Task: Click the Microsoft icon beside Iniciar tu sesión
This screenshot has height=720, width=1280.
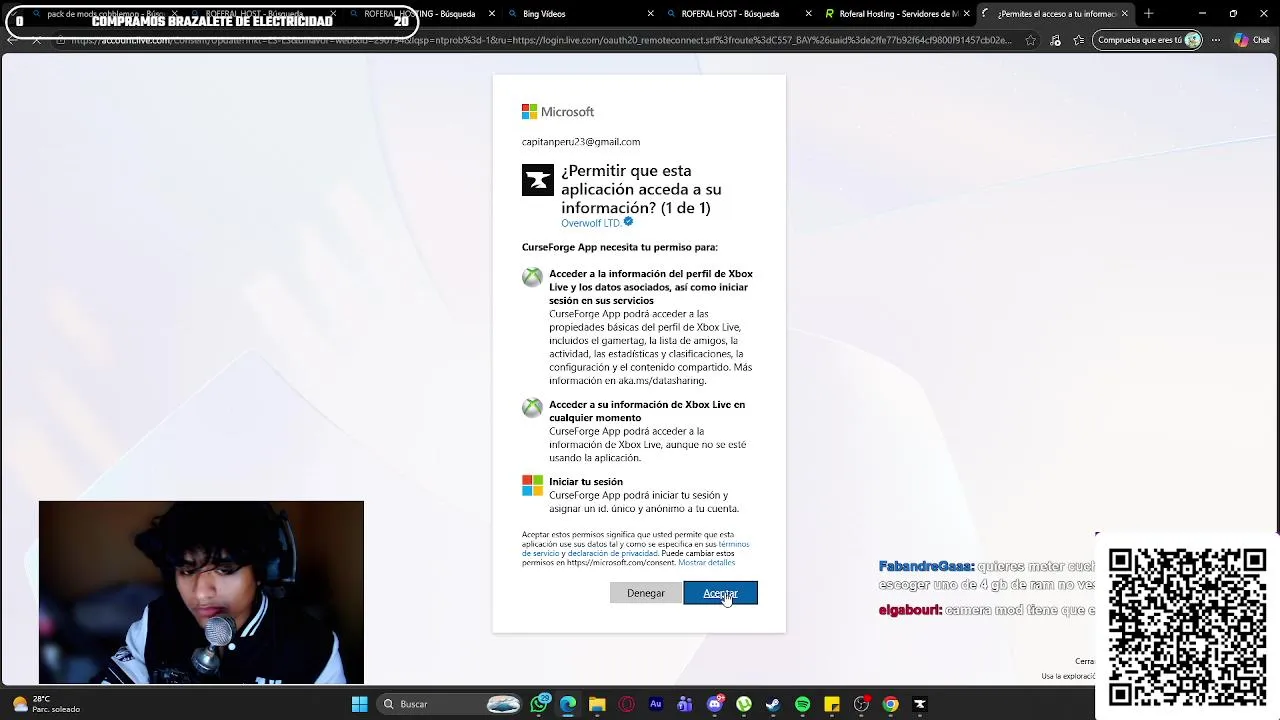Action: (532, 485)
